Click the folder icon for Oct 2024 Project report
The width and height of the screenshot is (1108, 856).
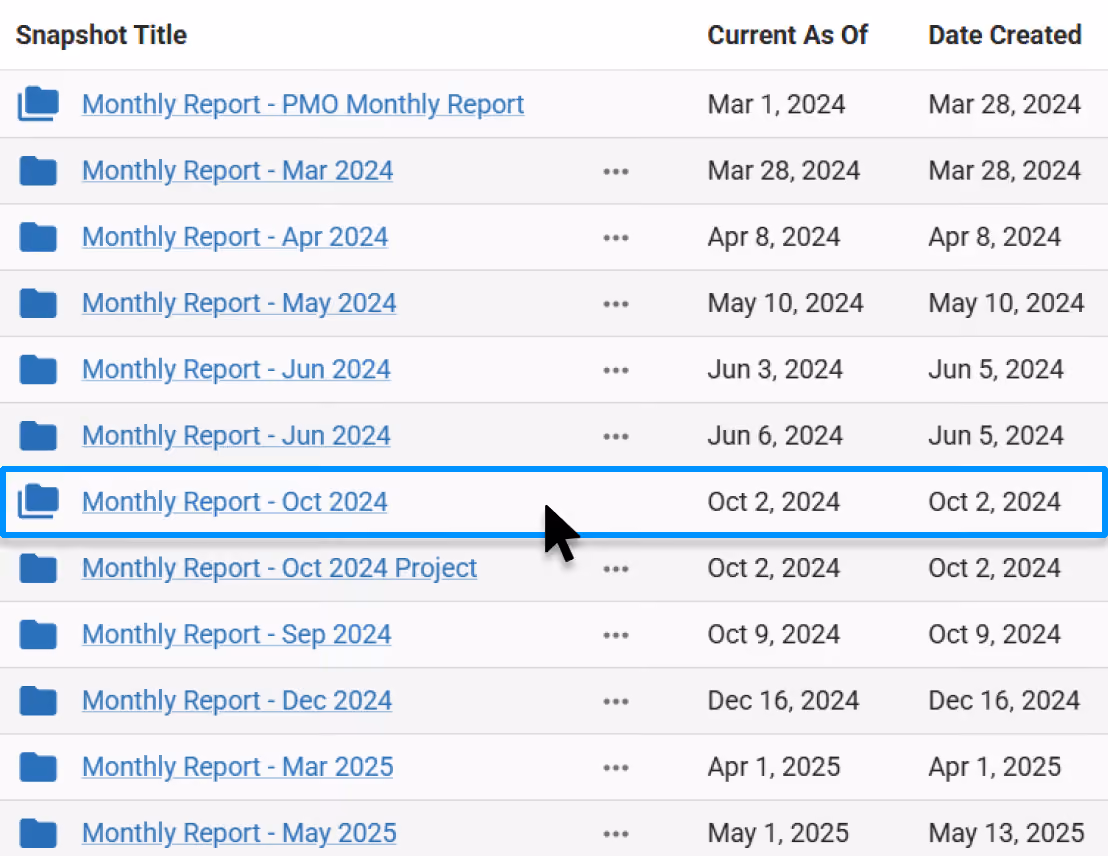(x=38, y=568)
